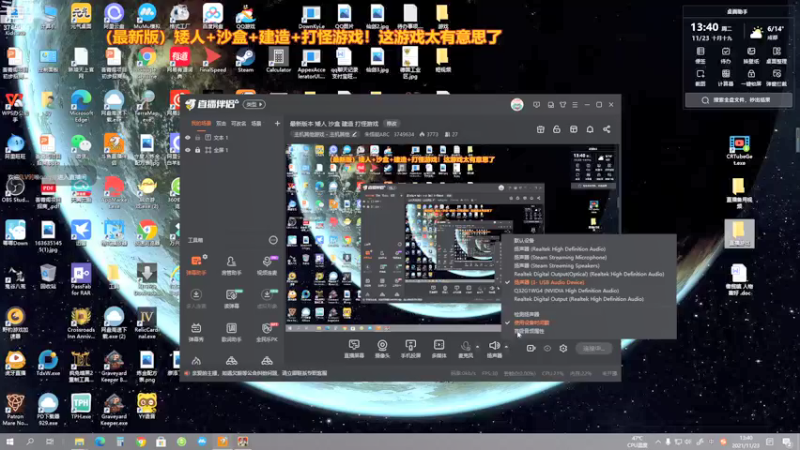800x450 pixels.
Task: Open the 弹幕助手 tool in the toolbox
Action: point(196,265)
